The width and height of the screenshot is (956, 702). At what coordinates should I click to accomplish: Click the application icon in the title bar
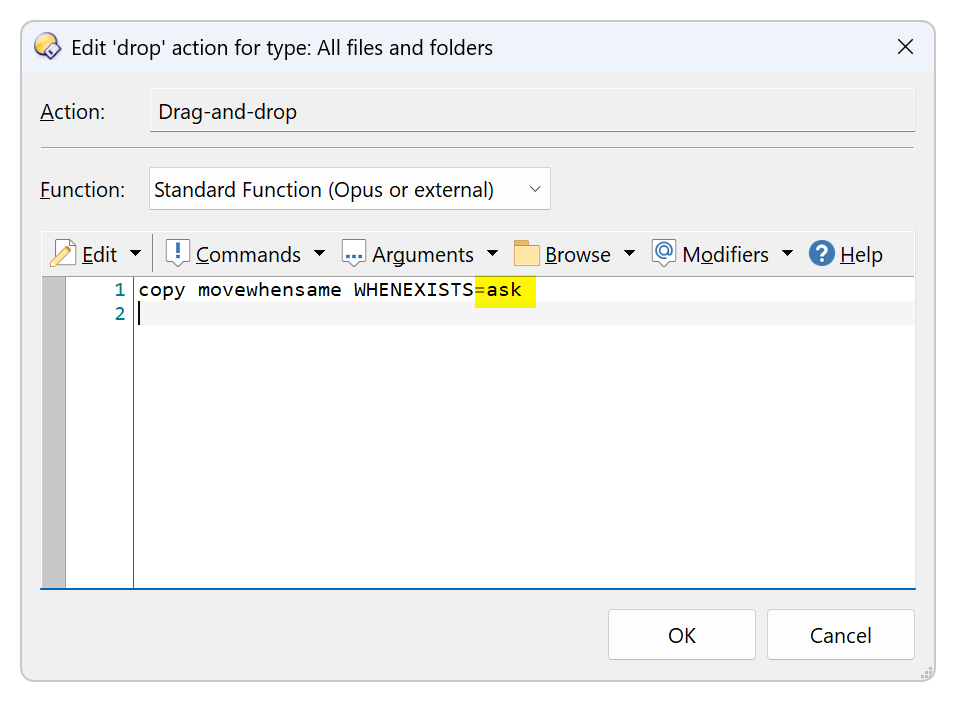pos(47,47)
